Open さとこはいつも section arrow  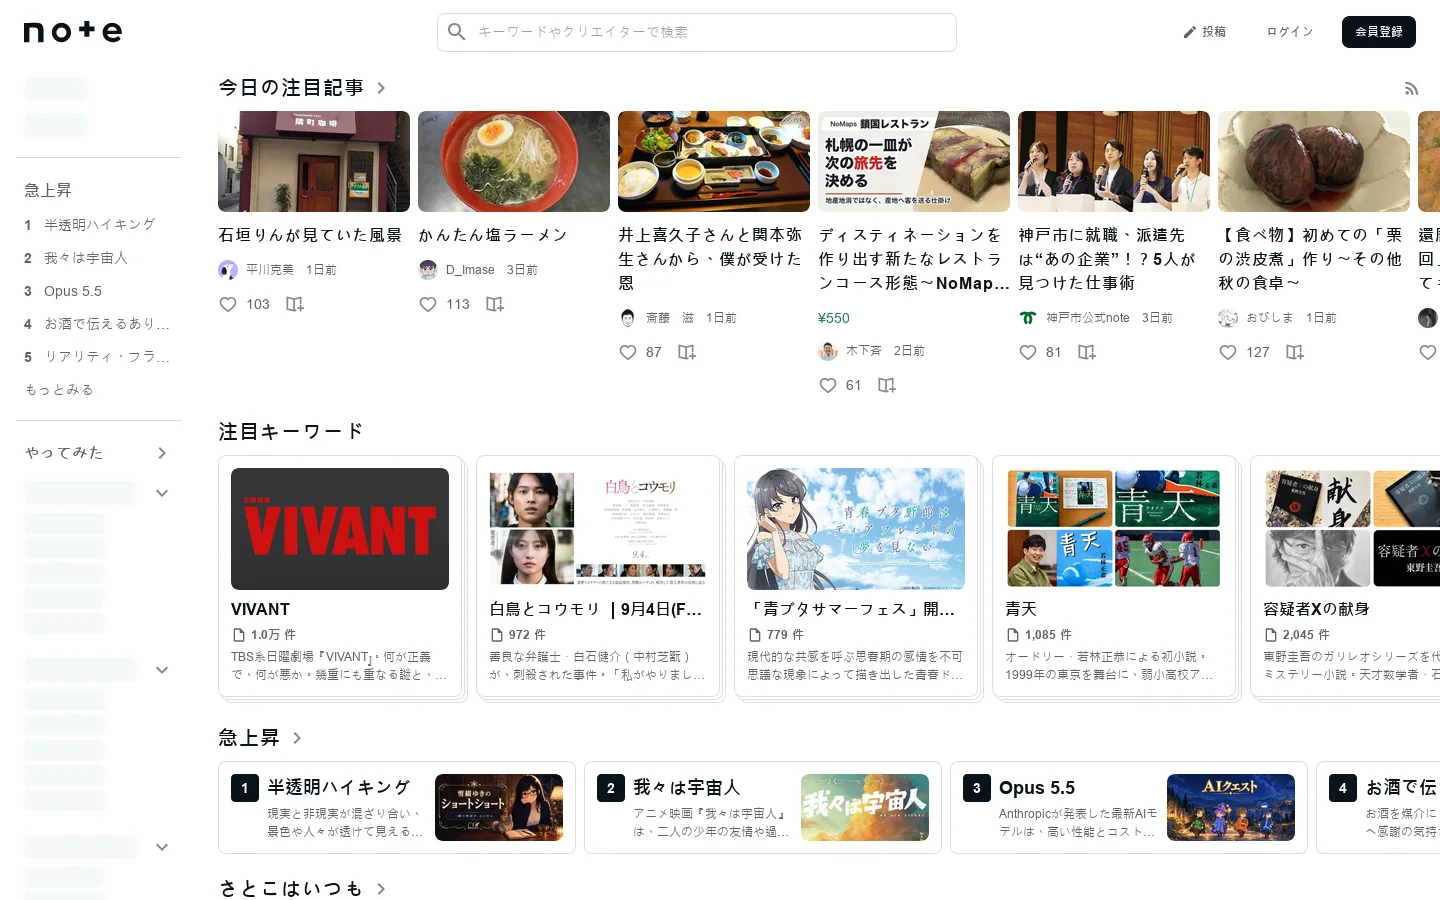coord(381,889)
